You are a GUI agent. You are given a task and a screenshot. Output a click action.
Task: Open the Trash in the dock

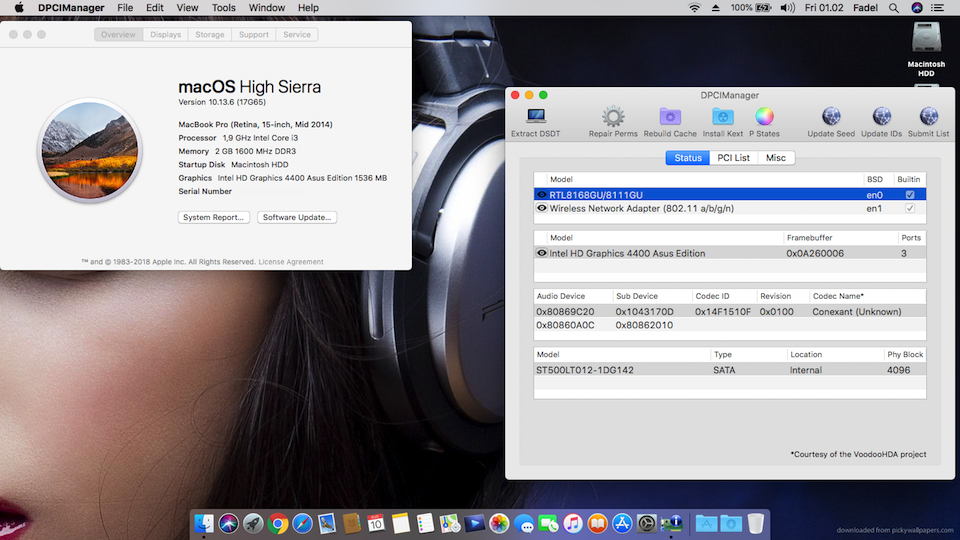point(756,523)
